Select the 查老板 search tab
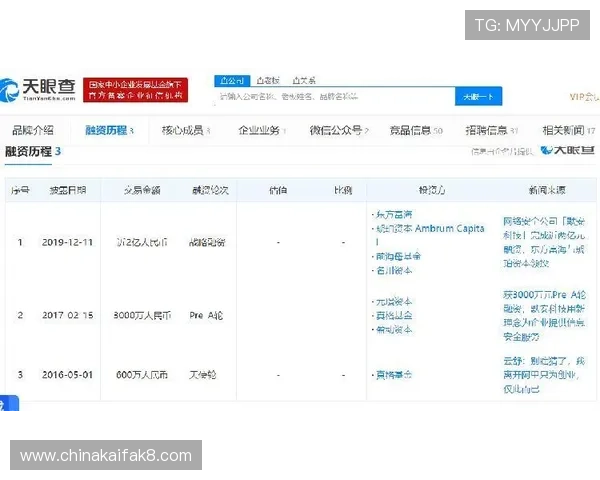This screenshot has height=480, width=600. coord(268,81)
